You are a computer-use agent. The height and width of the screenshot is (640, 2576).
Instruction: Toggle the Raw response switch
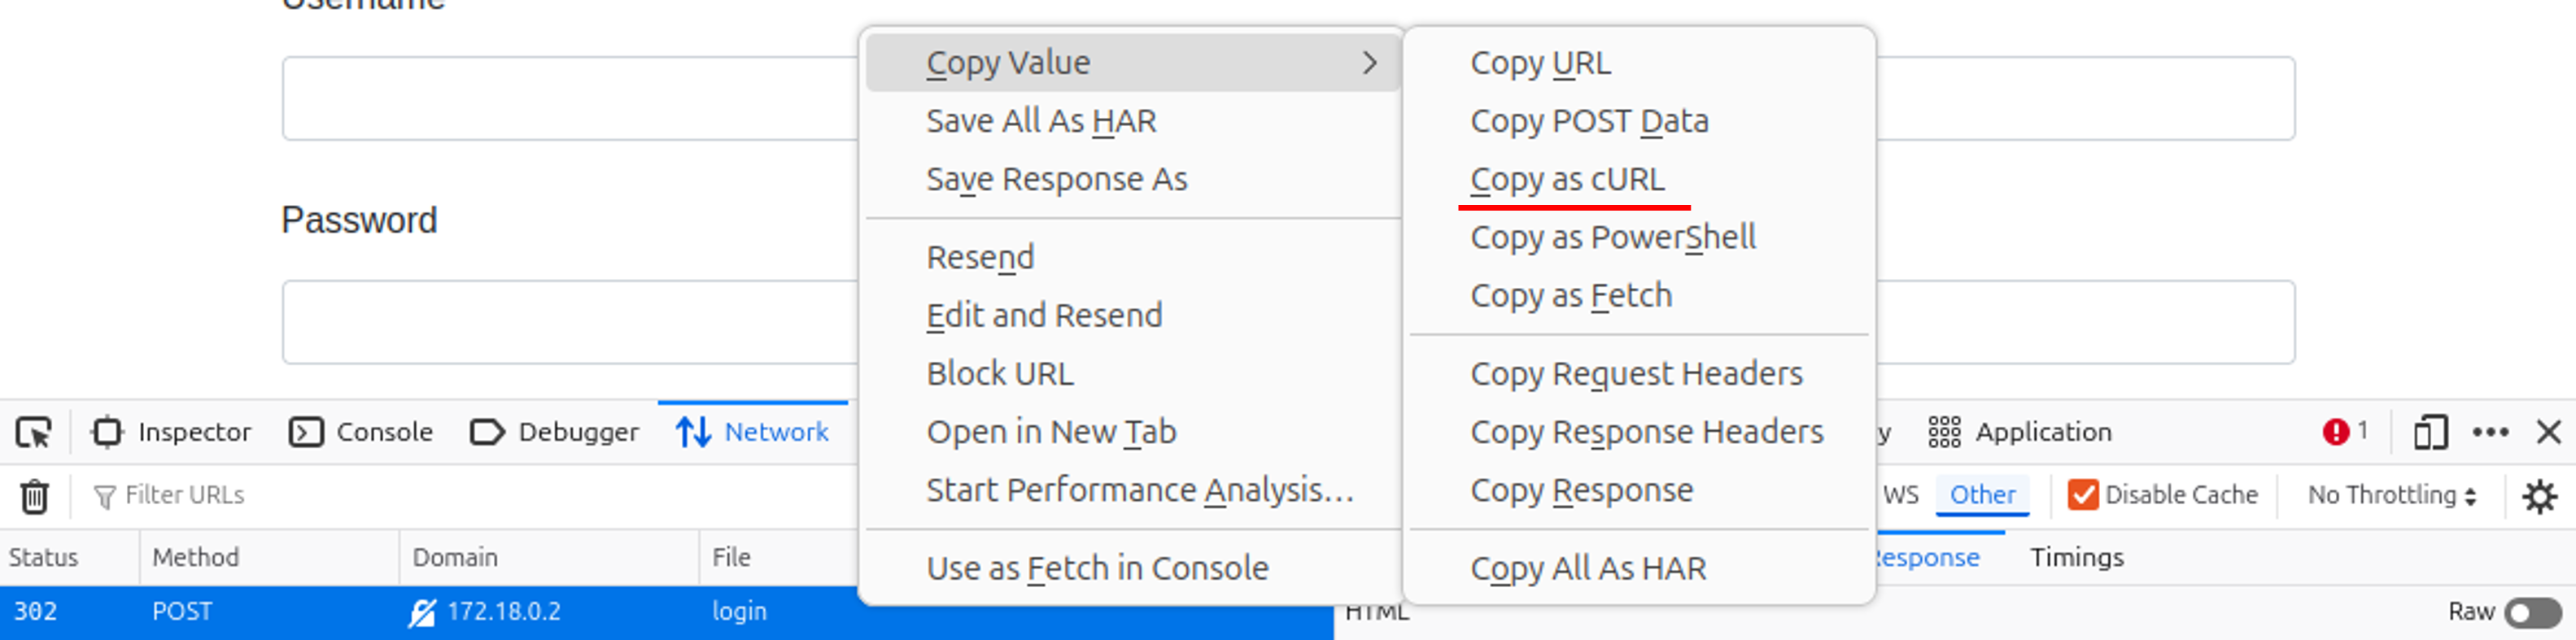tap(2532, 612)
